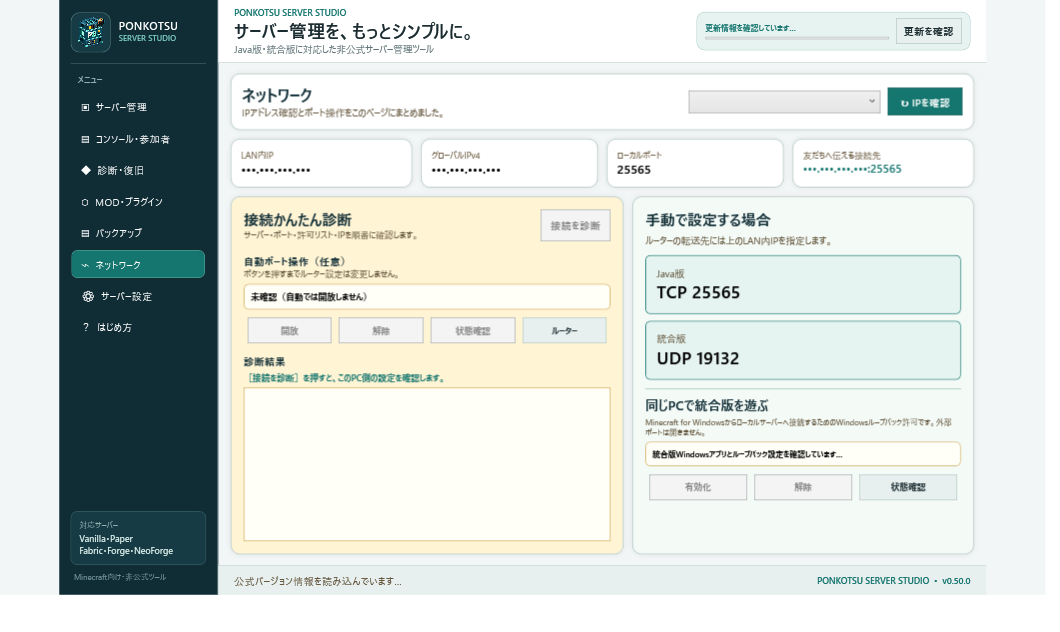This screenshot has width=1060, height=632.
Task: Click the 開放 port button
Action: pyautogui.click(x=289, y=331)
